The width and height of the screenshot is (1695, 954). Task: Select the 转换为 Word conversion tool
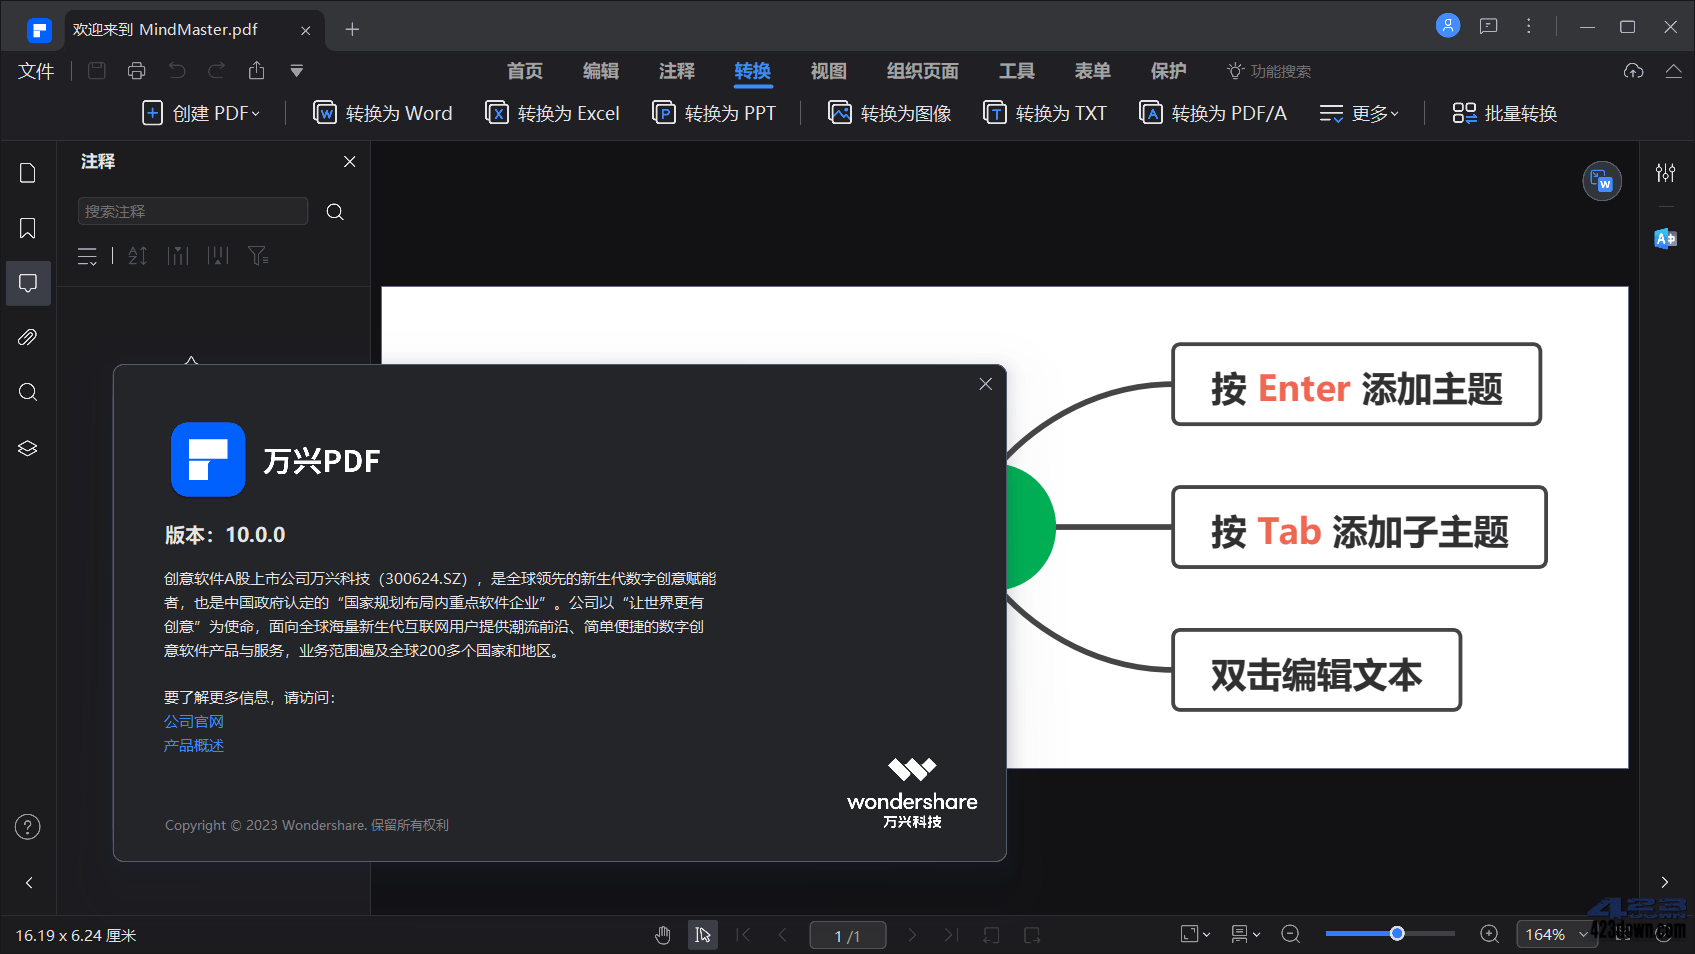(382, 113)
